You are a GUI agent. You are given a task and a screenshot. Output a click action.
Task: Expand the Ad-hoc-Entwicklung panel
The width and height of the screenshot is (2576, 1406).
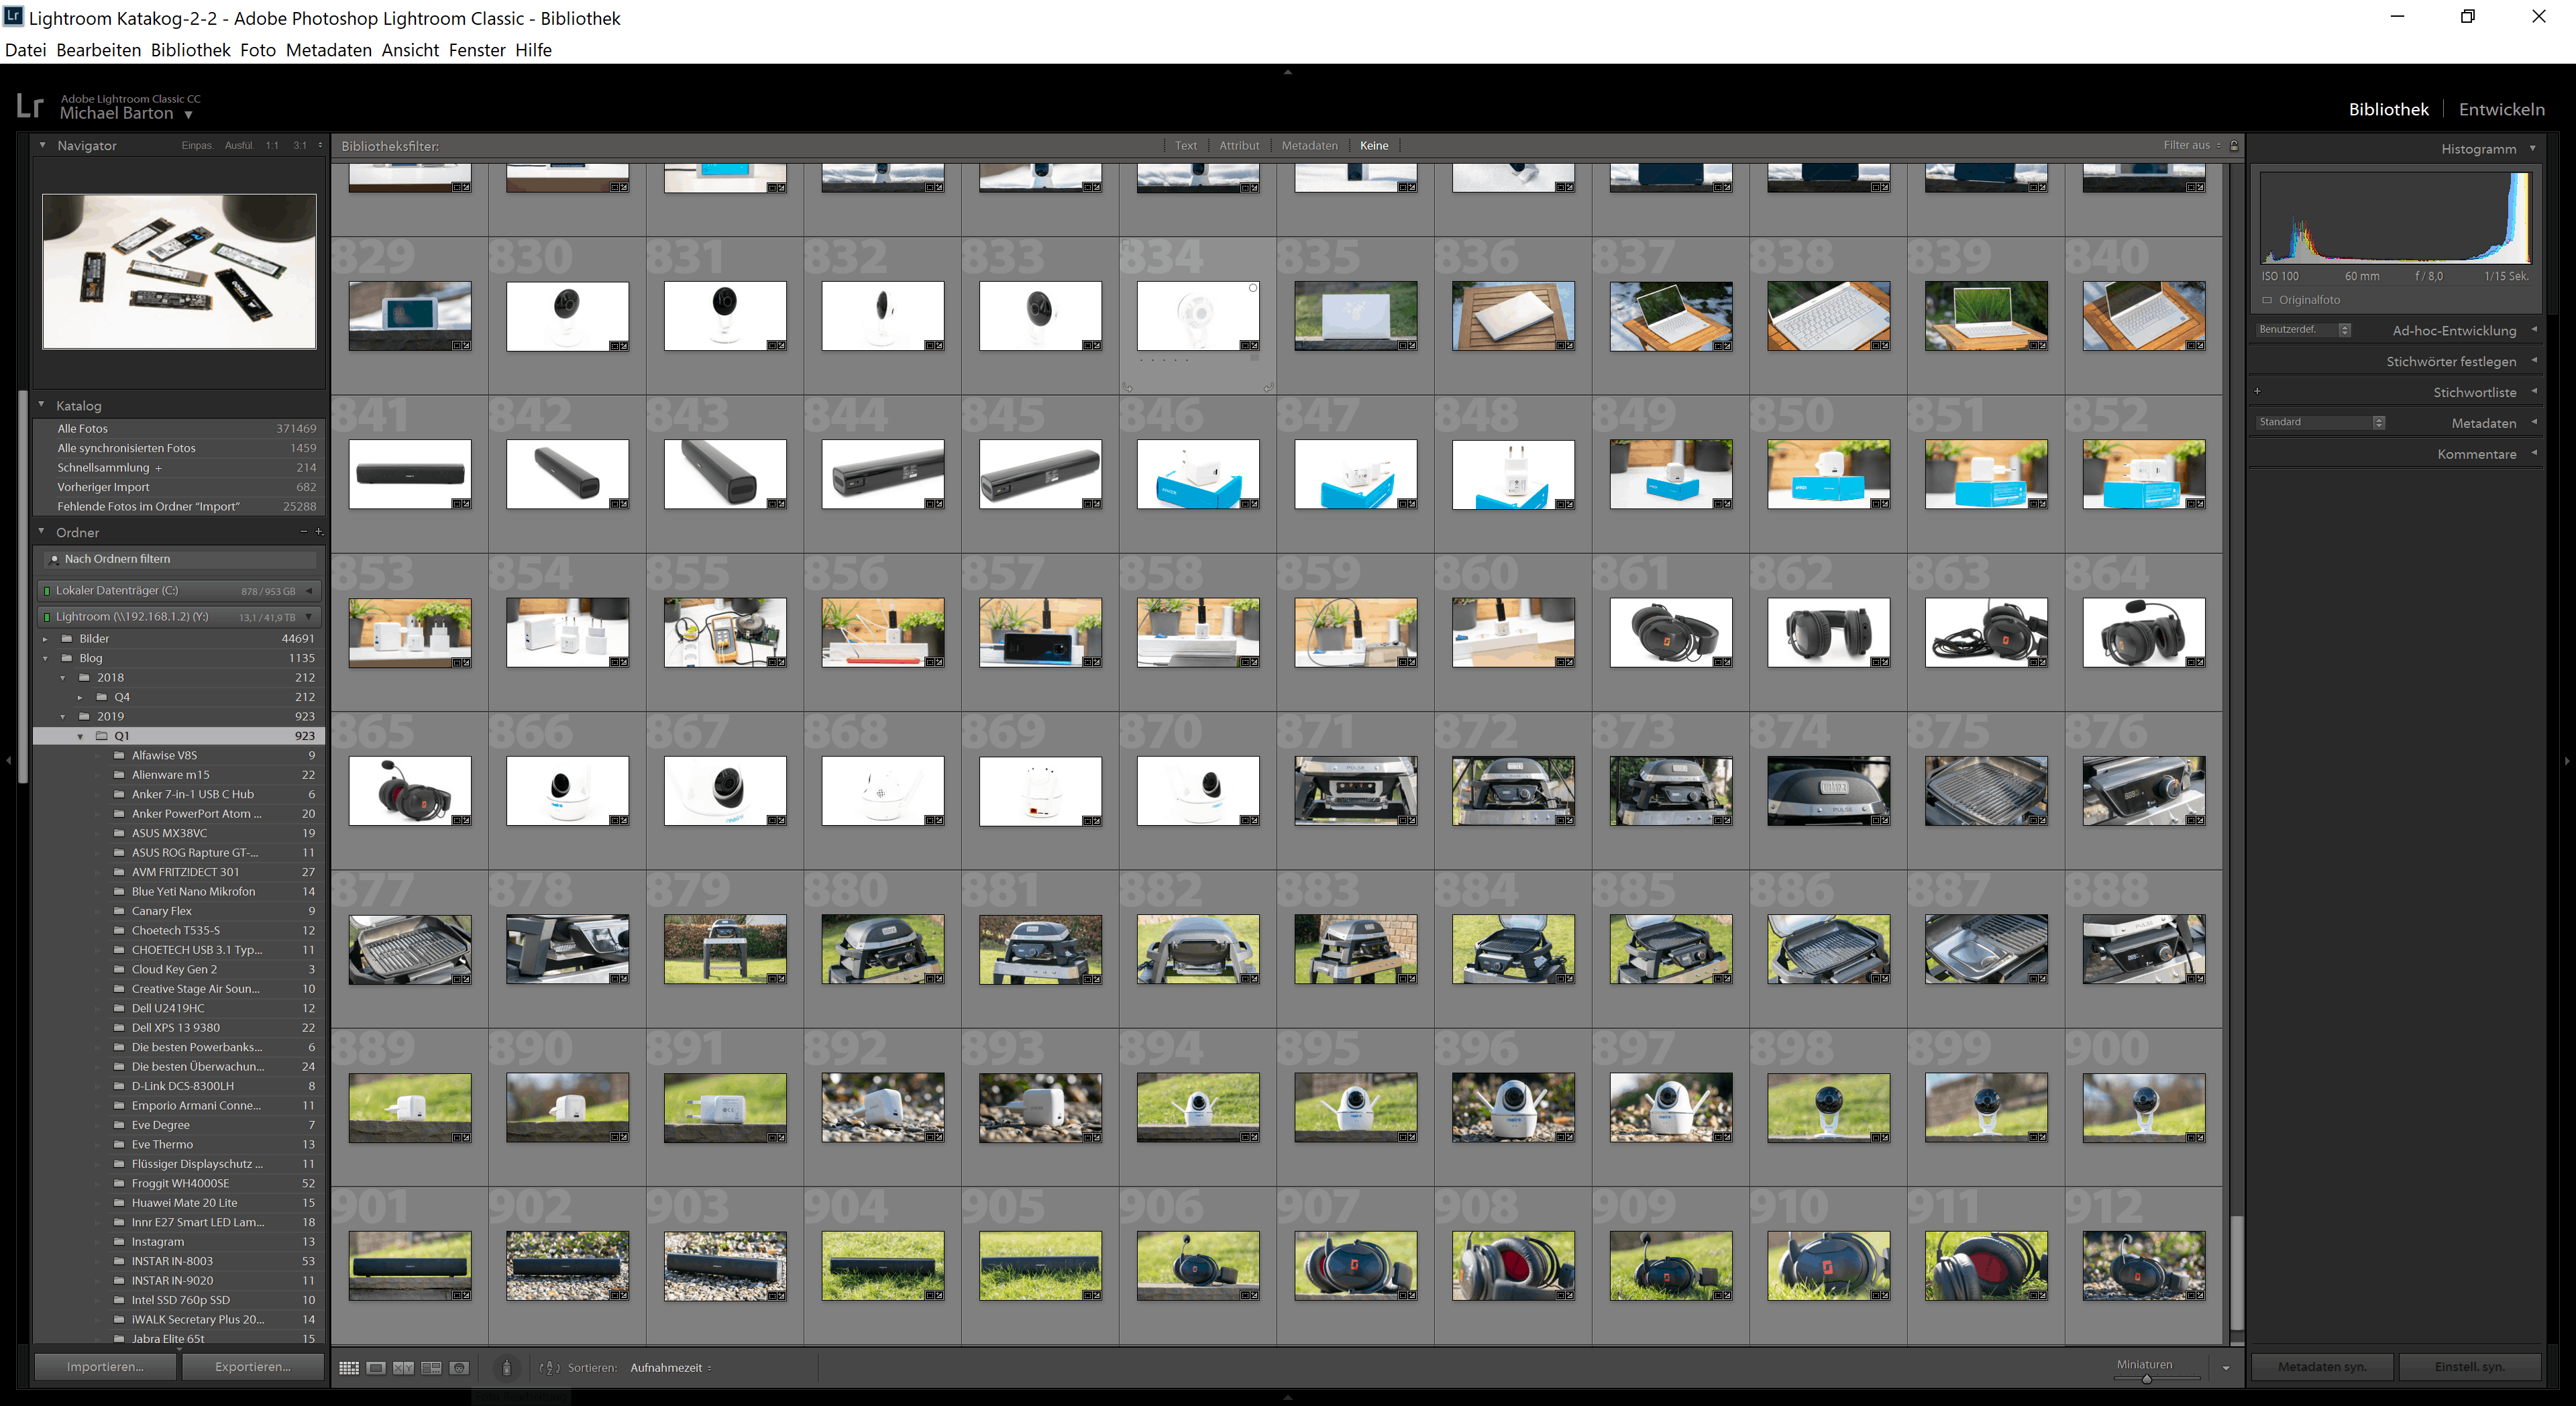(x=2534, y=330)
